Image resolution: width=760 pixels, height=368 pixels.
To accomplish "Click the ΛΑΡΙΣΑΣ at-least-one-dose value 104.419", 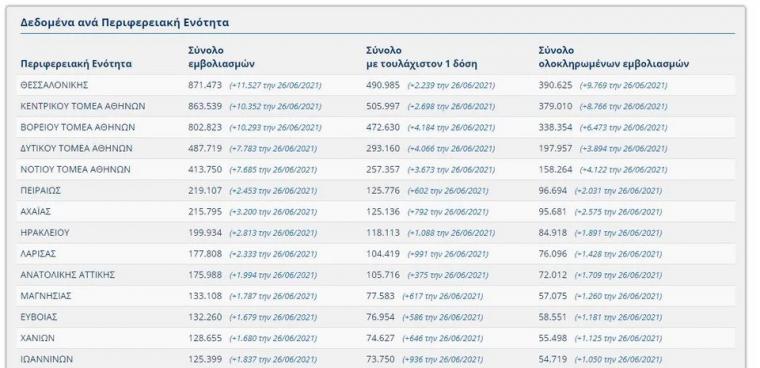I will point(383,254).
